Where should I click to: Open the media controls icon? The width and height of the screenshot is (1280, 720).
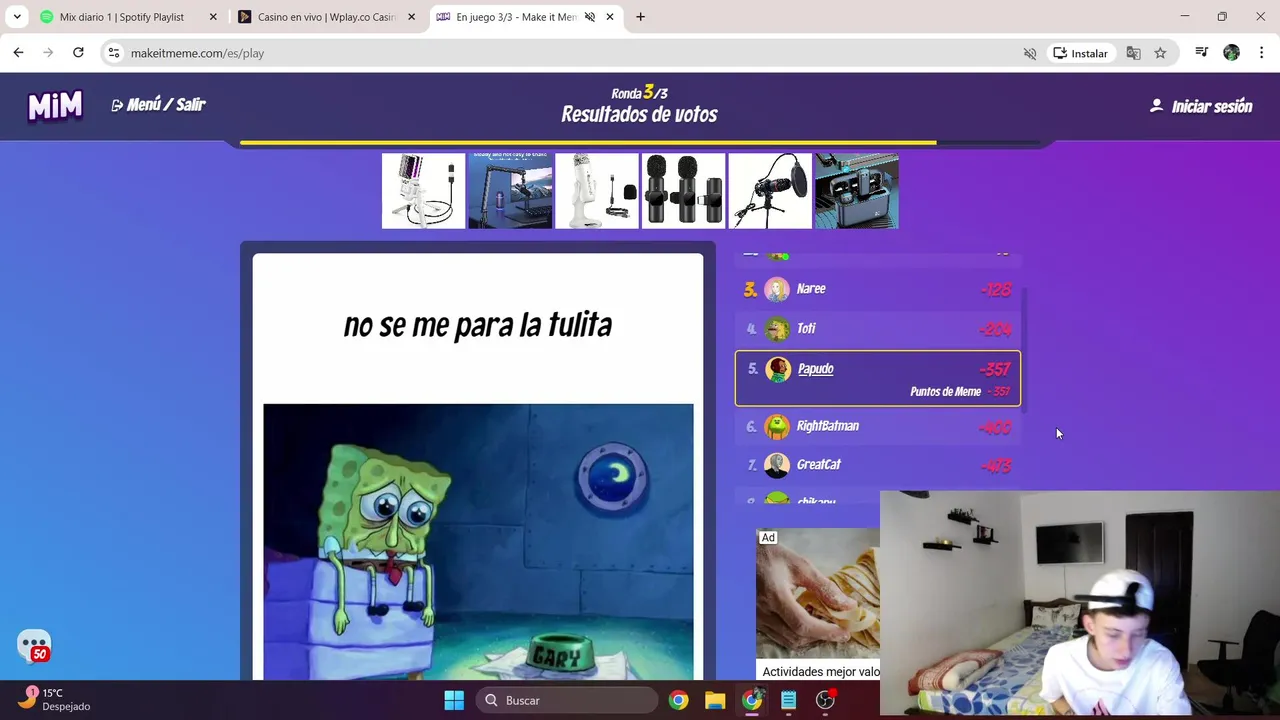(1202, 53)
